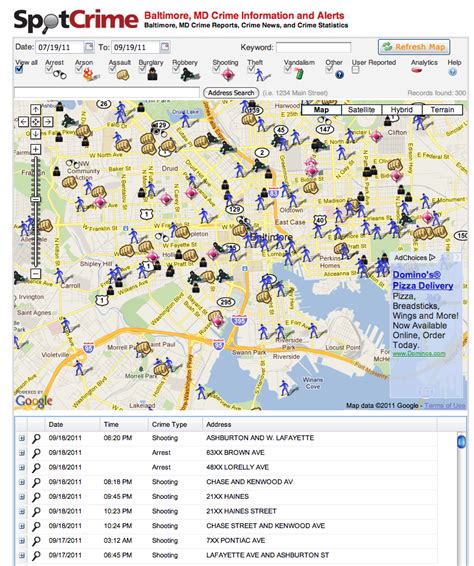Expand the 21XX Haines 09:45 PM row
The image size is (474, 566).
[x=22, y=497]
